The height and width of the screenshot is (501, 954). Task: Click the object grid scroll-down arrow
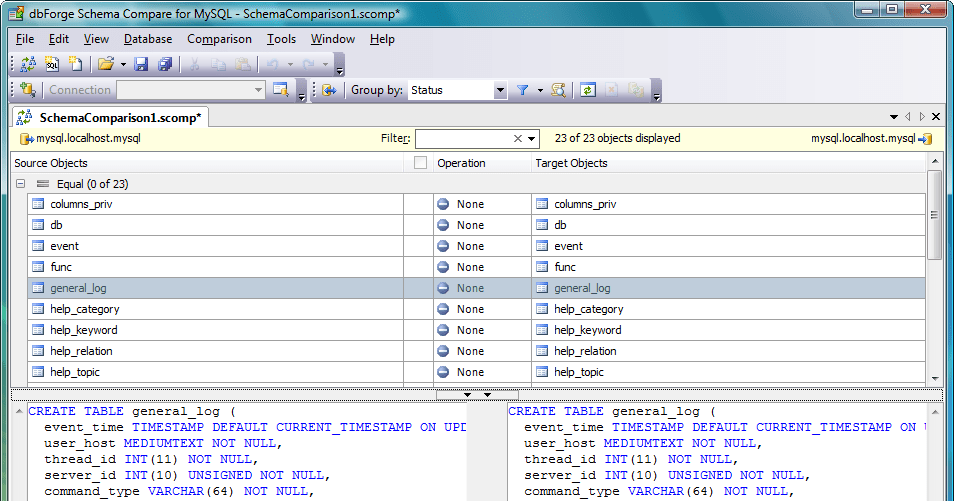(935, 378)
